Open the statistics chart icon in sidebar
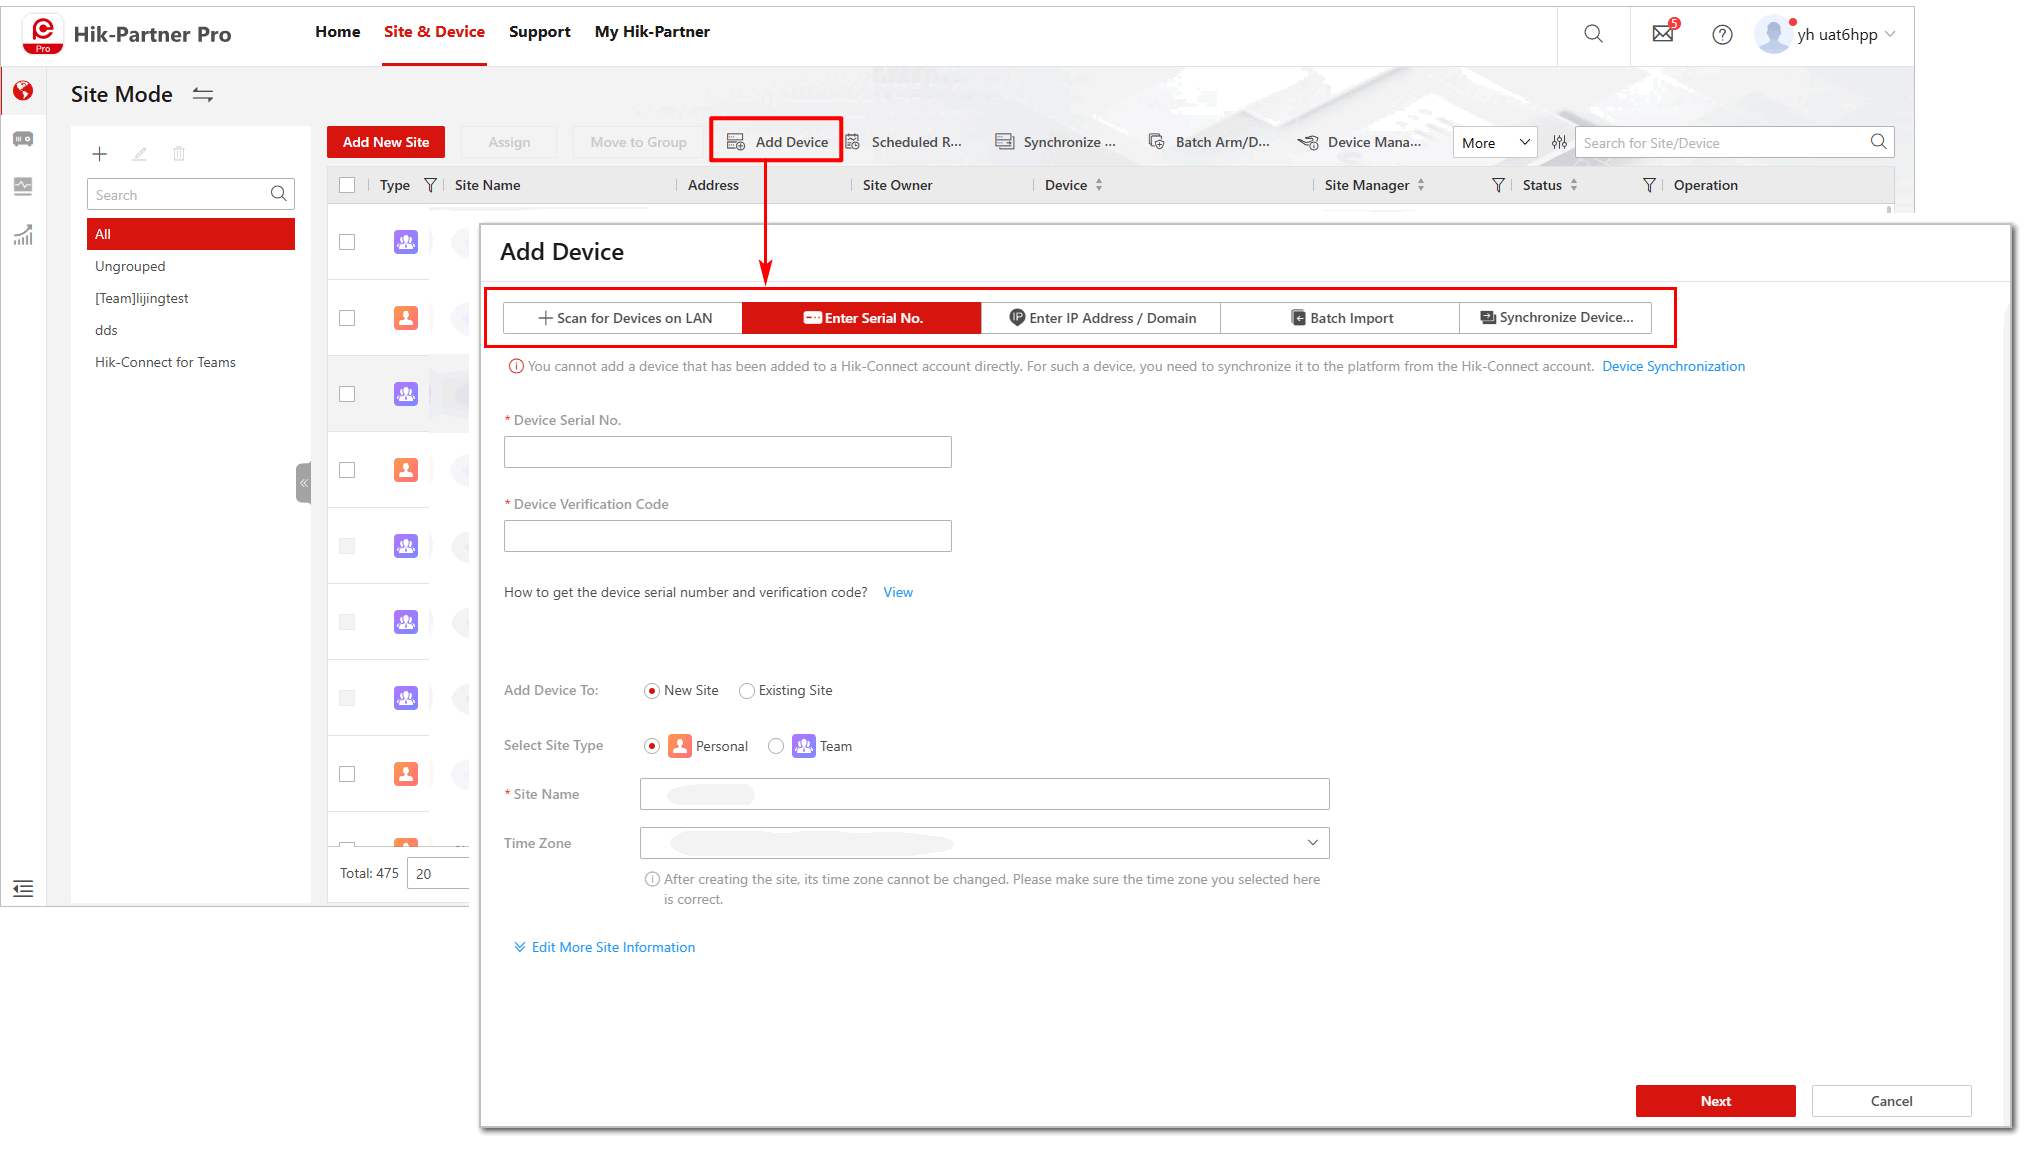 pyautogui.click(x=23, y=235)
